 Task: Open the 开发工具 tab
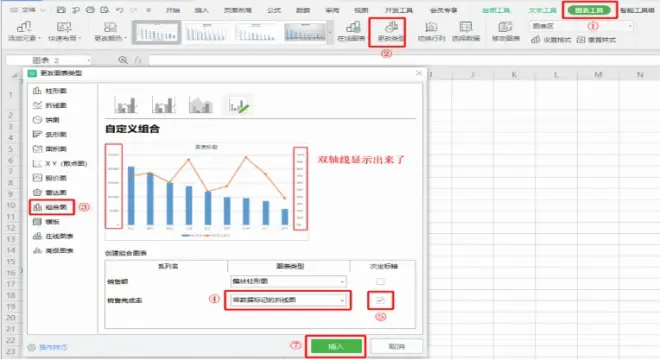click(x=398, y=10)
